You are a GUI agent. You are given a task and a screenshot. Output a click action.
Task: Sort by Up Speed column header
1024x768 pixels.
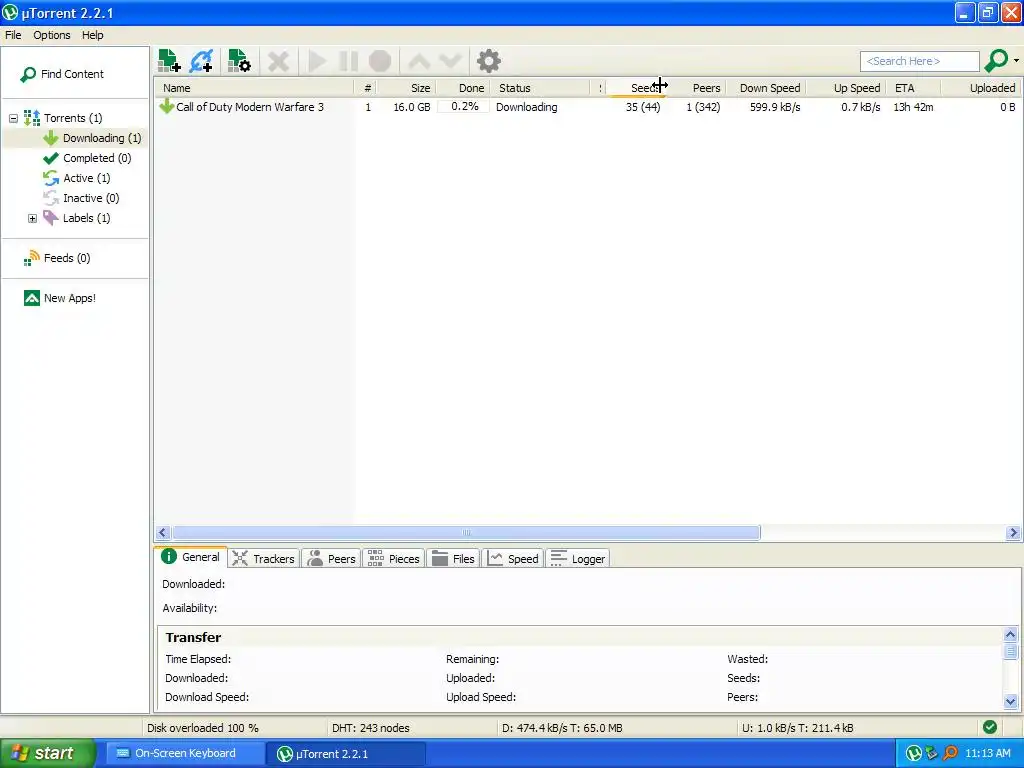point(845,88)
